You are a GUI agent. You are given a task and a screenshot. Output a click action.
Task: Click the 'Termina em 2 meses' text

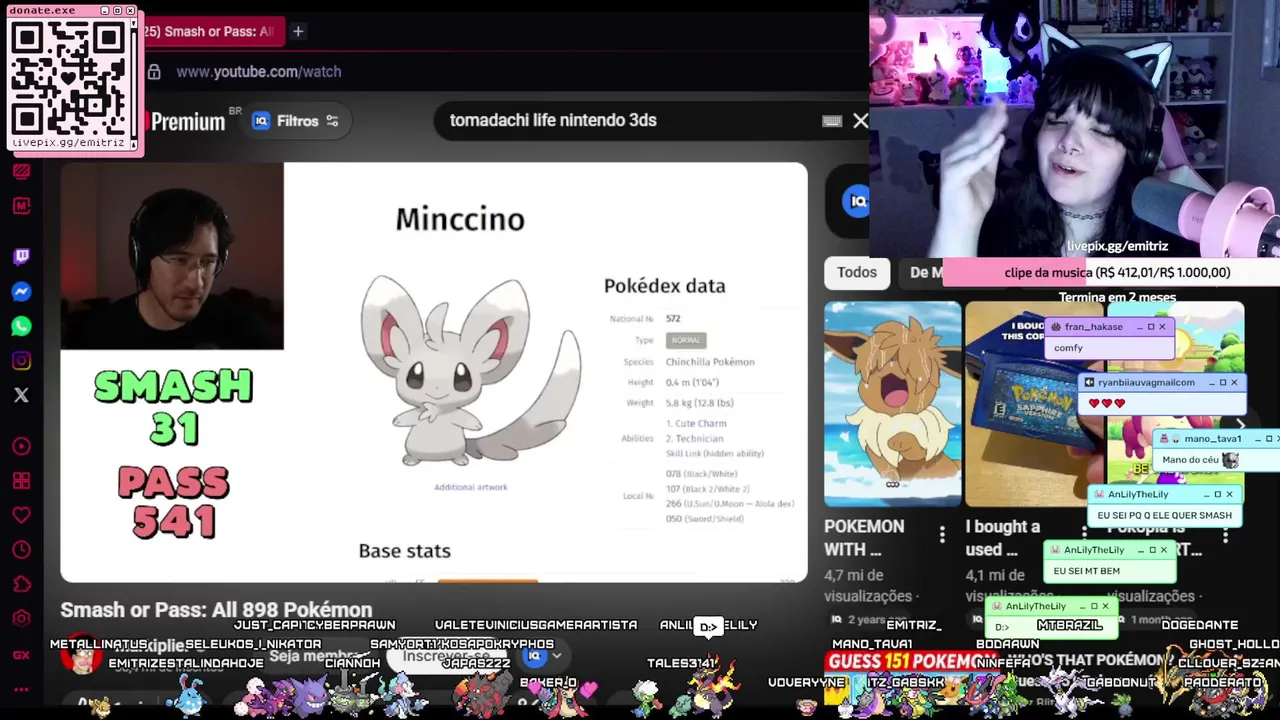point(1117,297)
